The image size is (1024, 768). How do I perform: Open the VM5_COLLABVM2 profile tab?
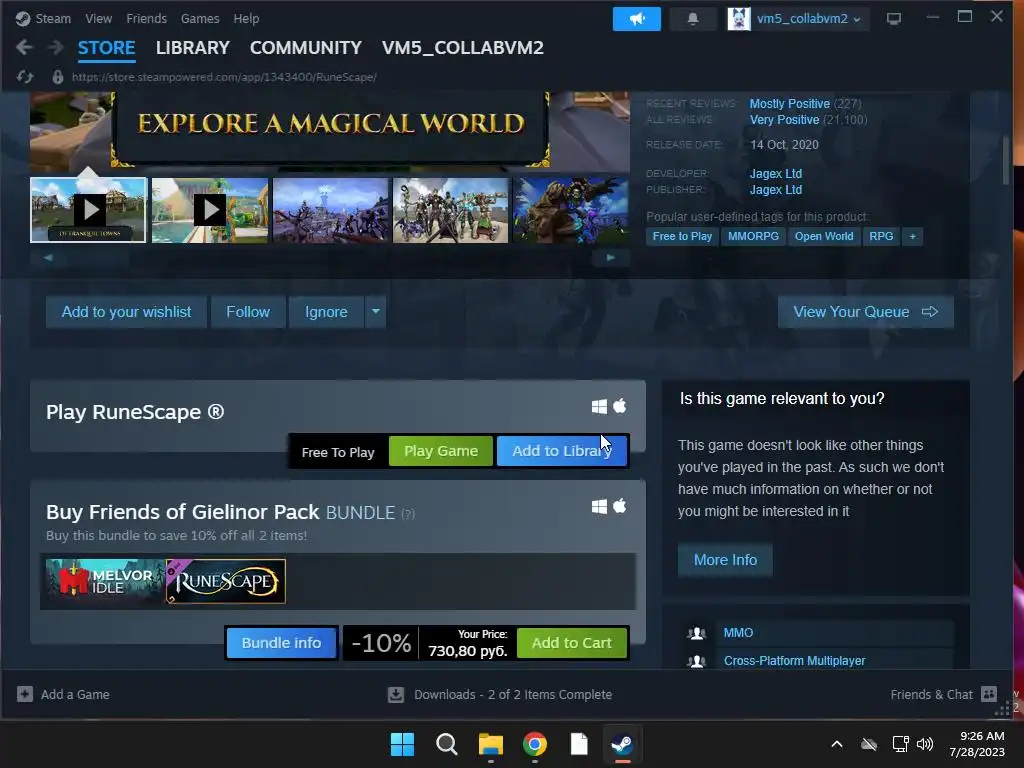[x=462, y=48]
